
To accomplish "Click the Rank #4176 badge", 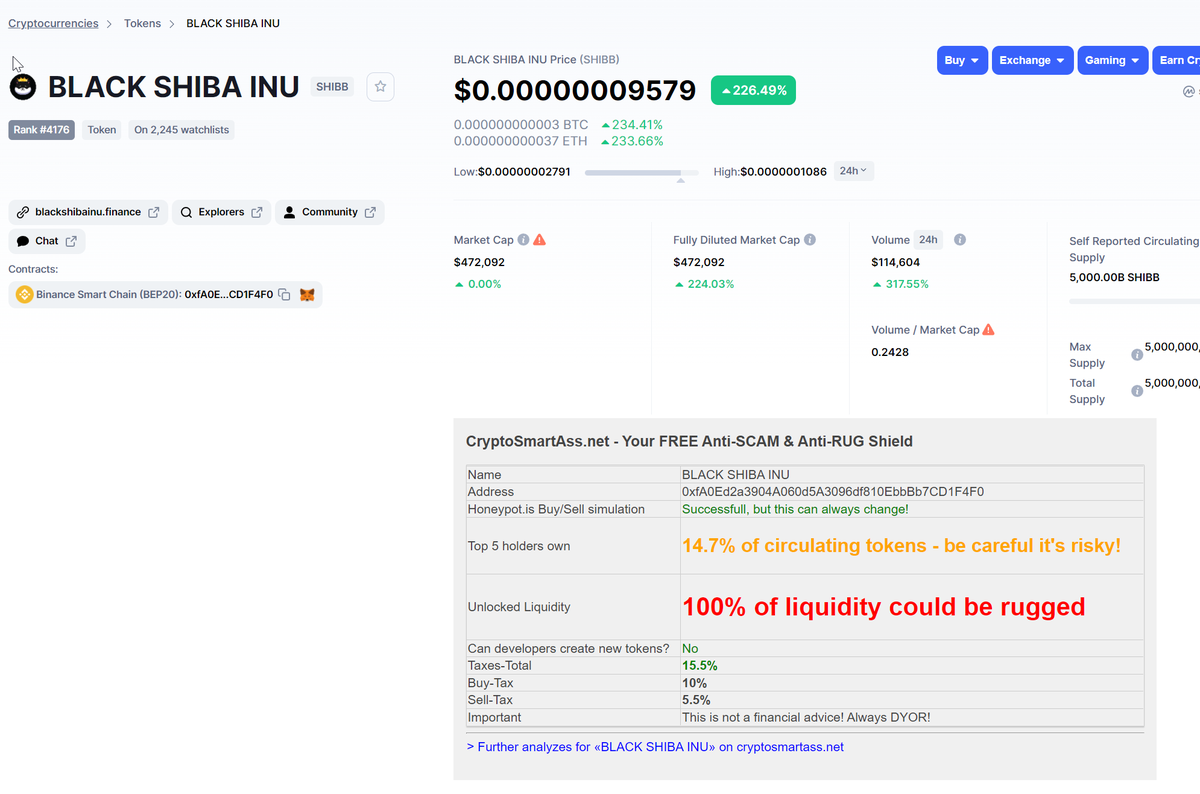I will pos(41,130).
